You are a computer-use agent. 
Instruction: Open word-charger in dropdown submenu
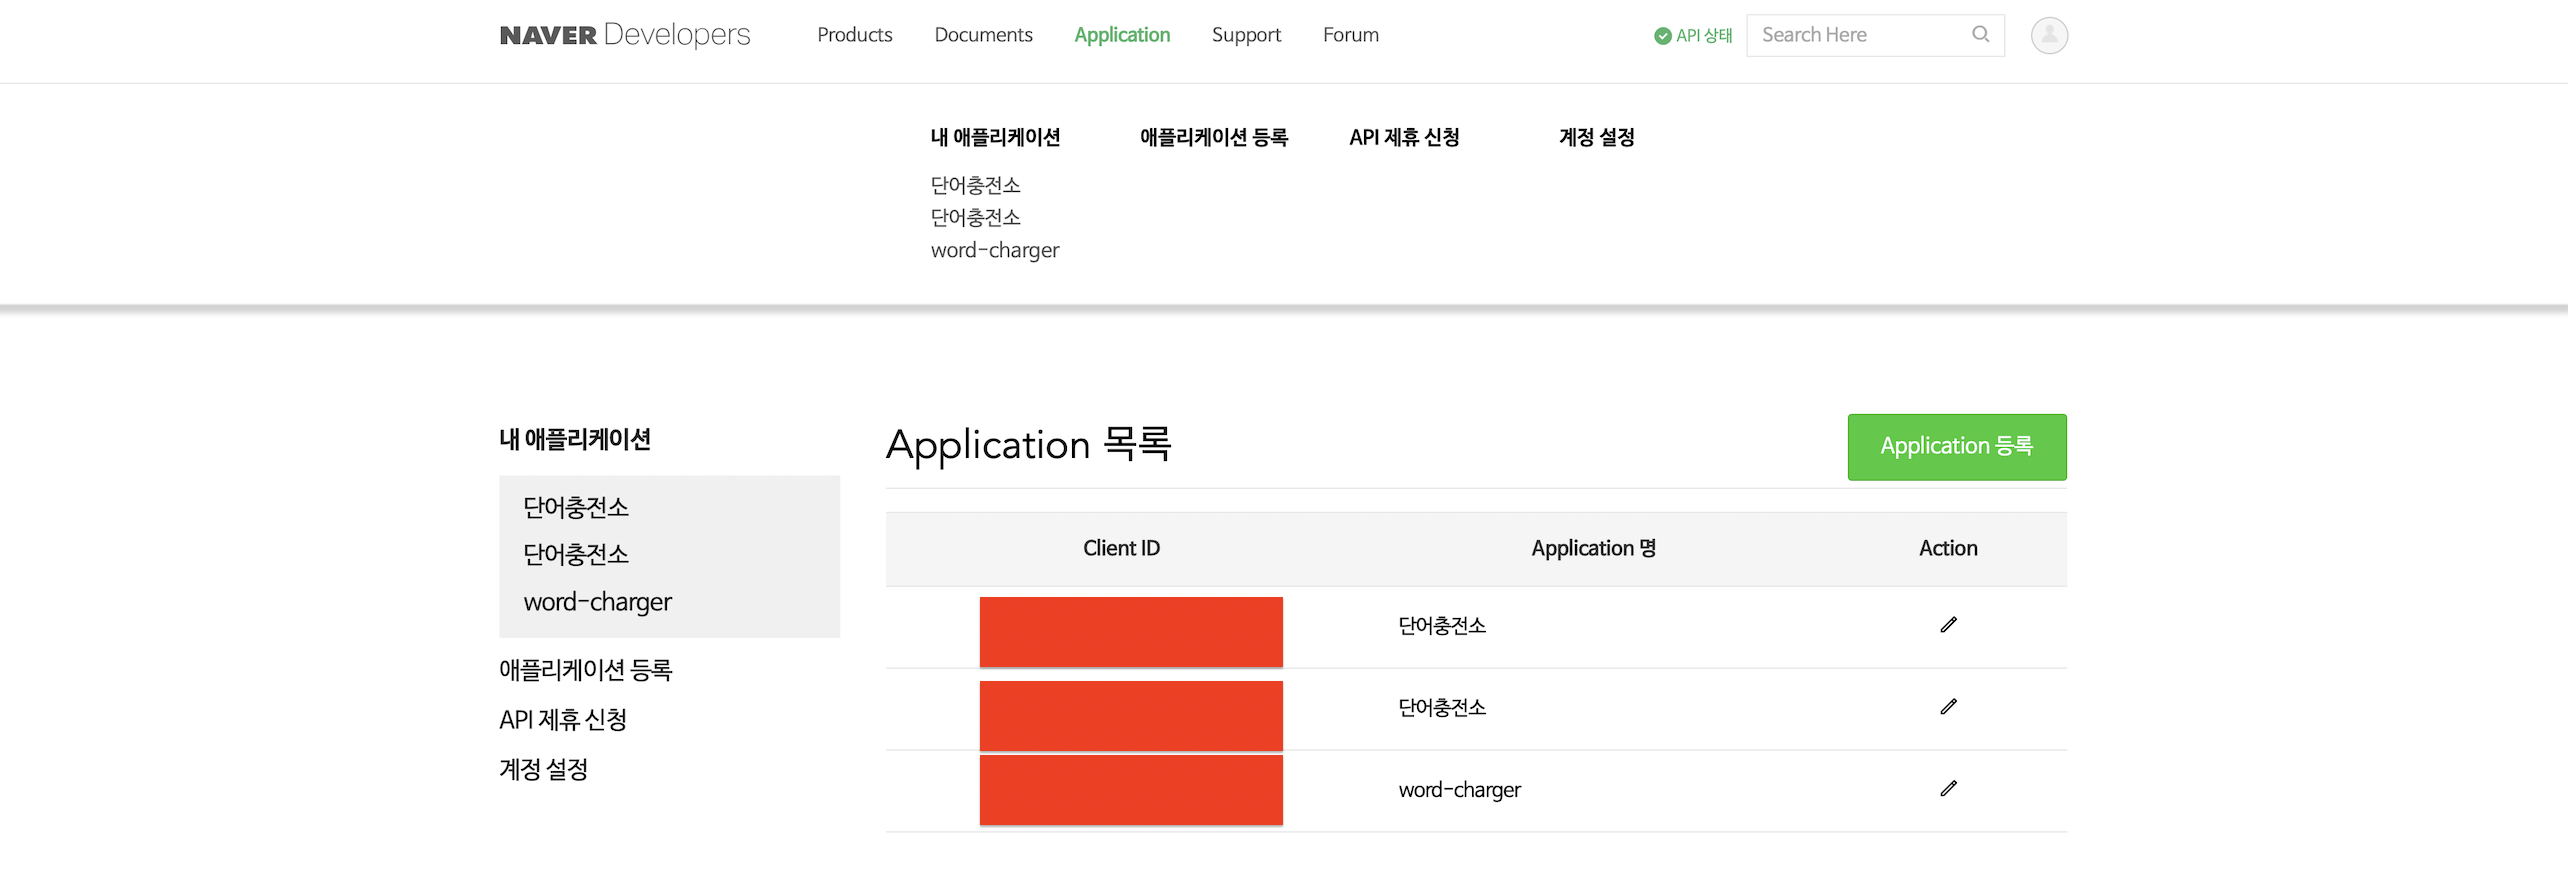pyautogui.click(x=995, y=250)
